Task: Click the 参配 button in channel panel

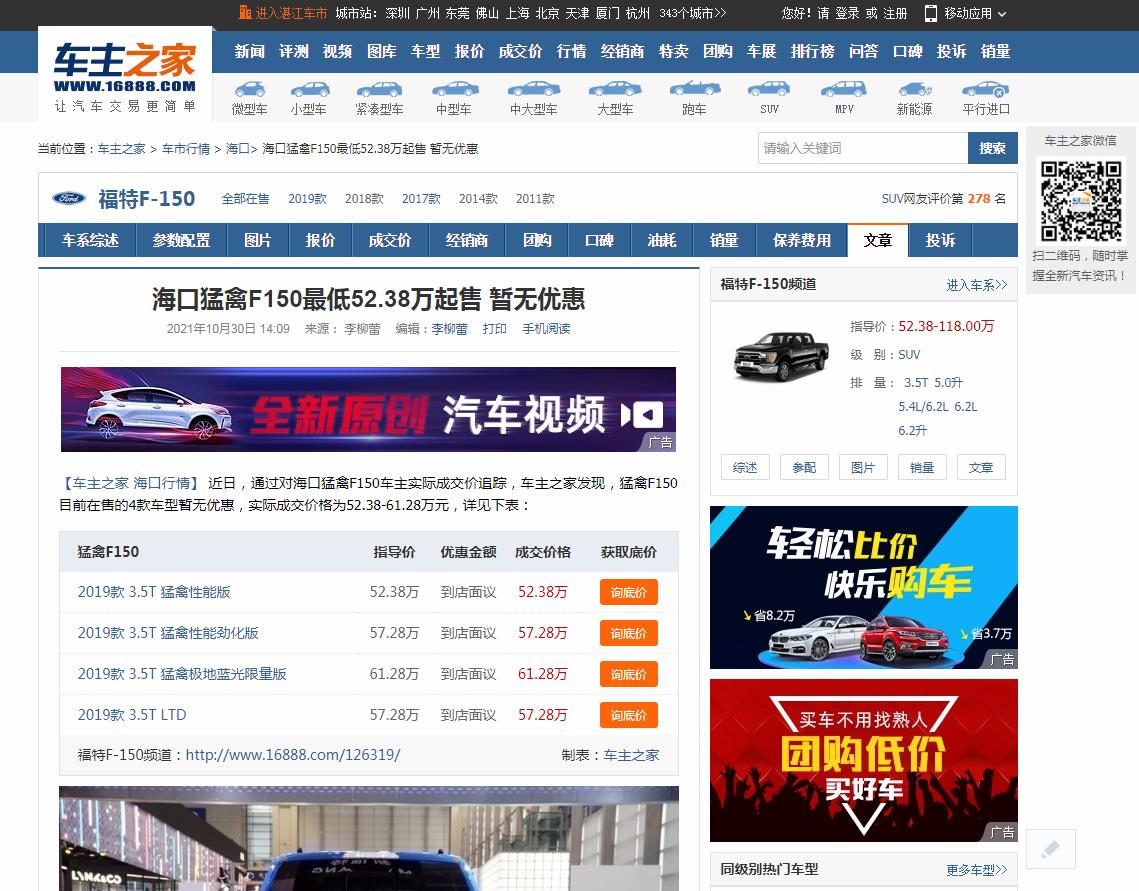Action: pyautogui.click(x=804, y=468)
